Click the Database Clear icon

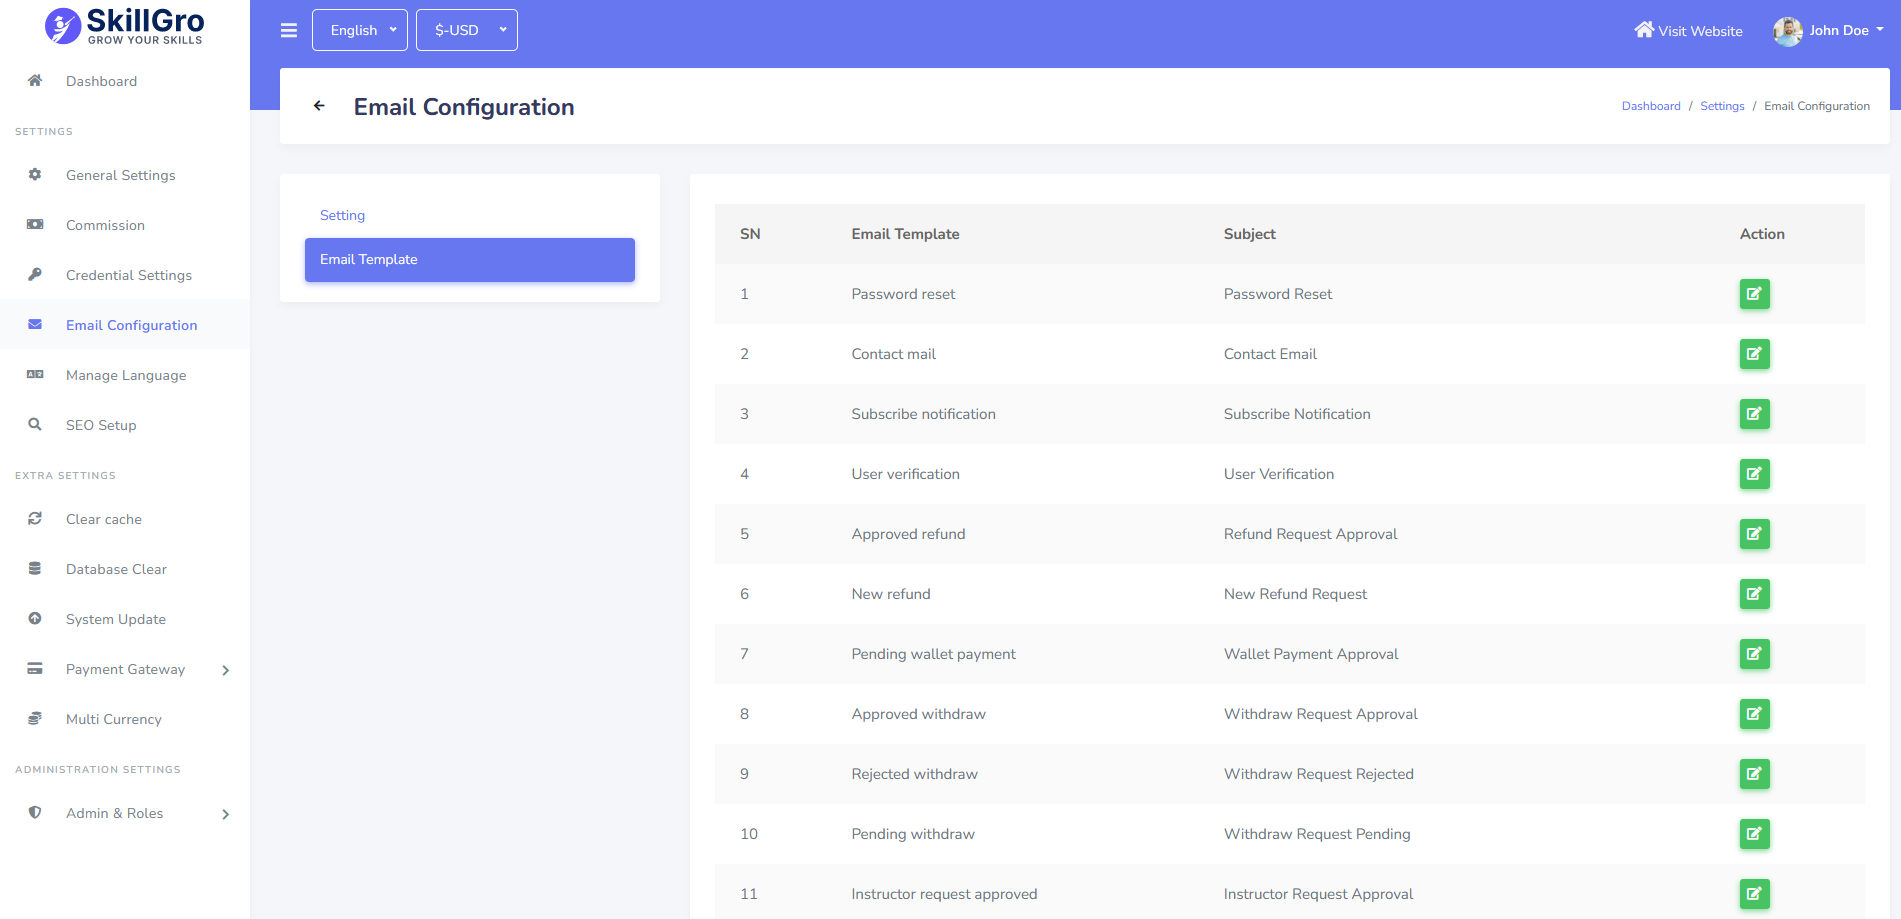pos(35,568)
